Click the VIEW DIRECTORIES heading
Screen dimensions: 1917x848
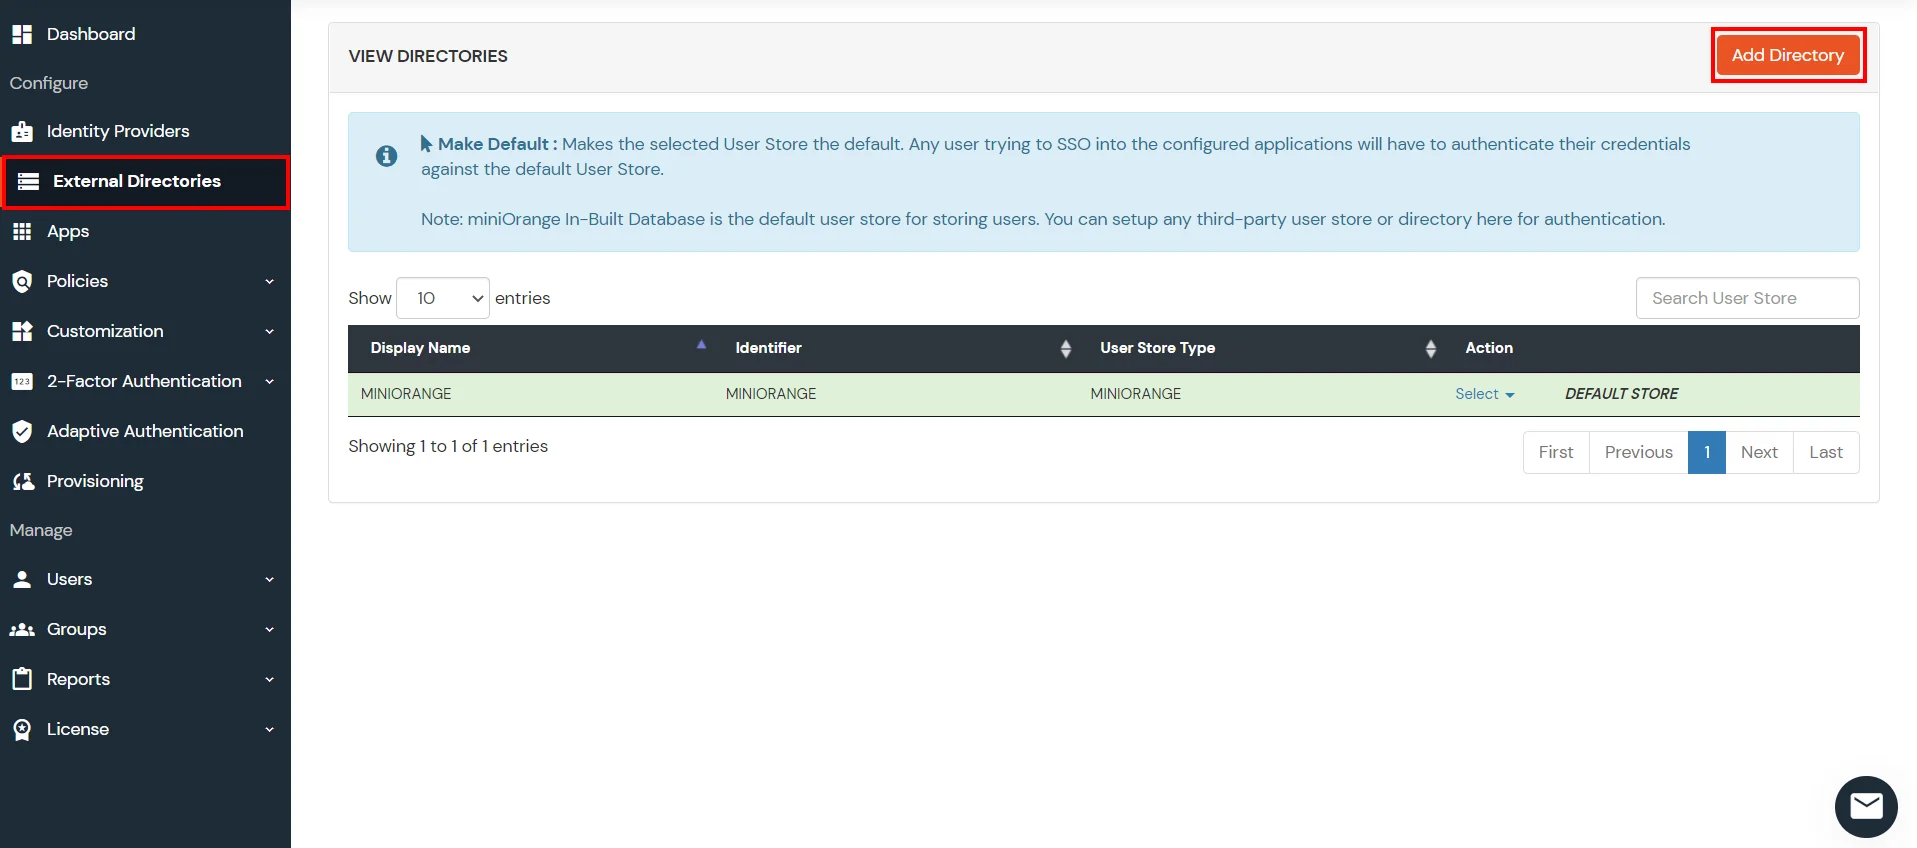tap(428, 56)
